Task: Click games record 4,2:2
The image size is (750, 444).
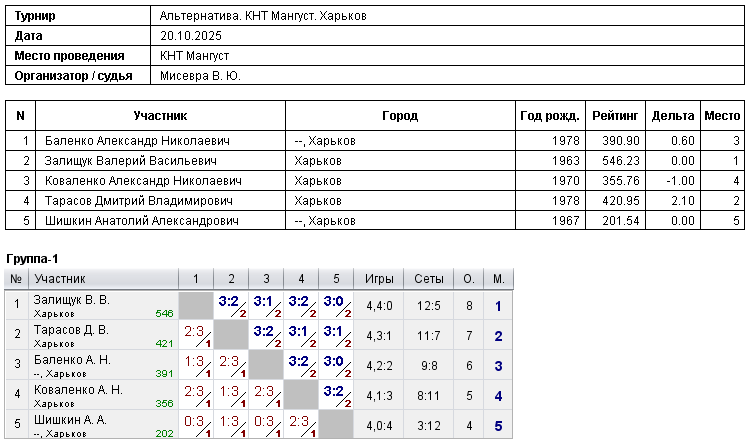Action: pos(379,366)
